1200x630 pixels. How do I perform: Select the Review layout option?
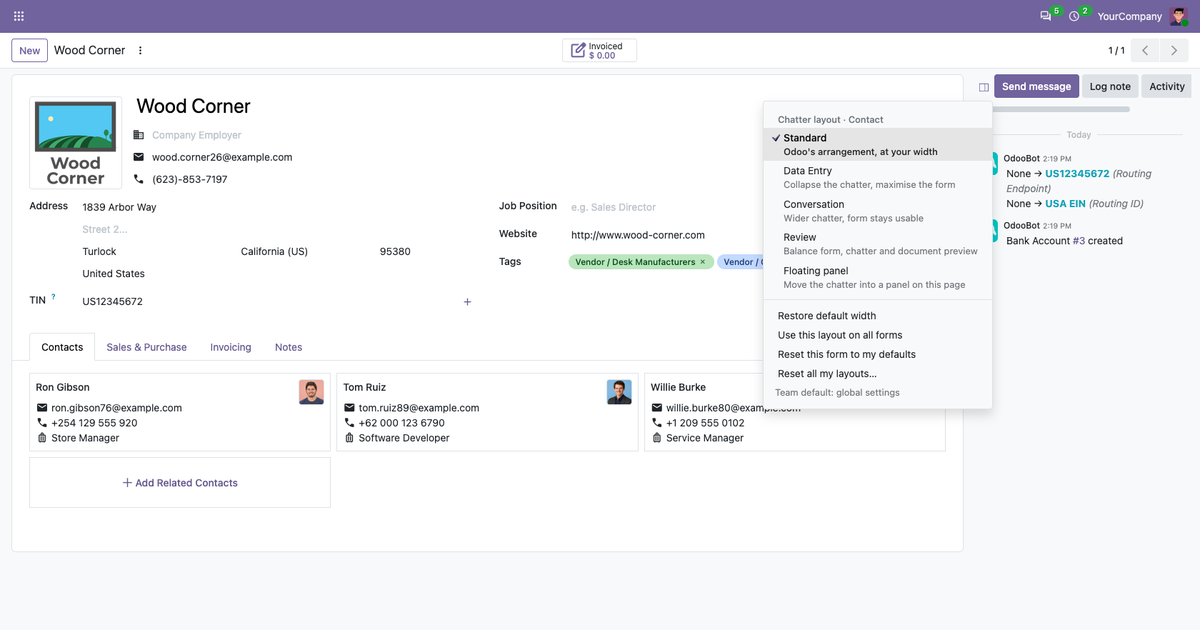tap(878, 244)
